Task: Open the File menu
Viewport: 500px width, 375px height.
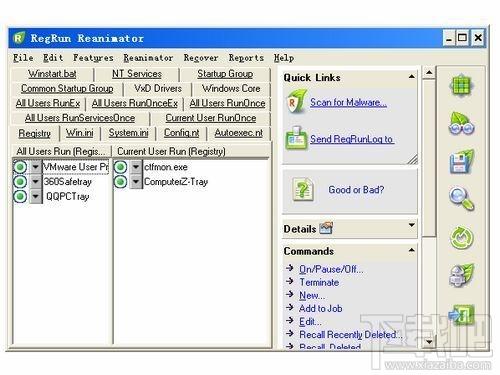Action: coord(23,58)
